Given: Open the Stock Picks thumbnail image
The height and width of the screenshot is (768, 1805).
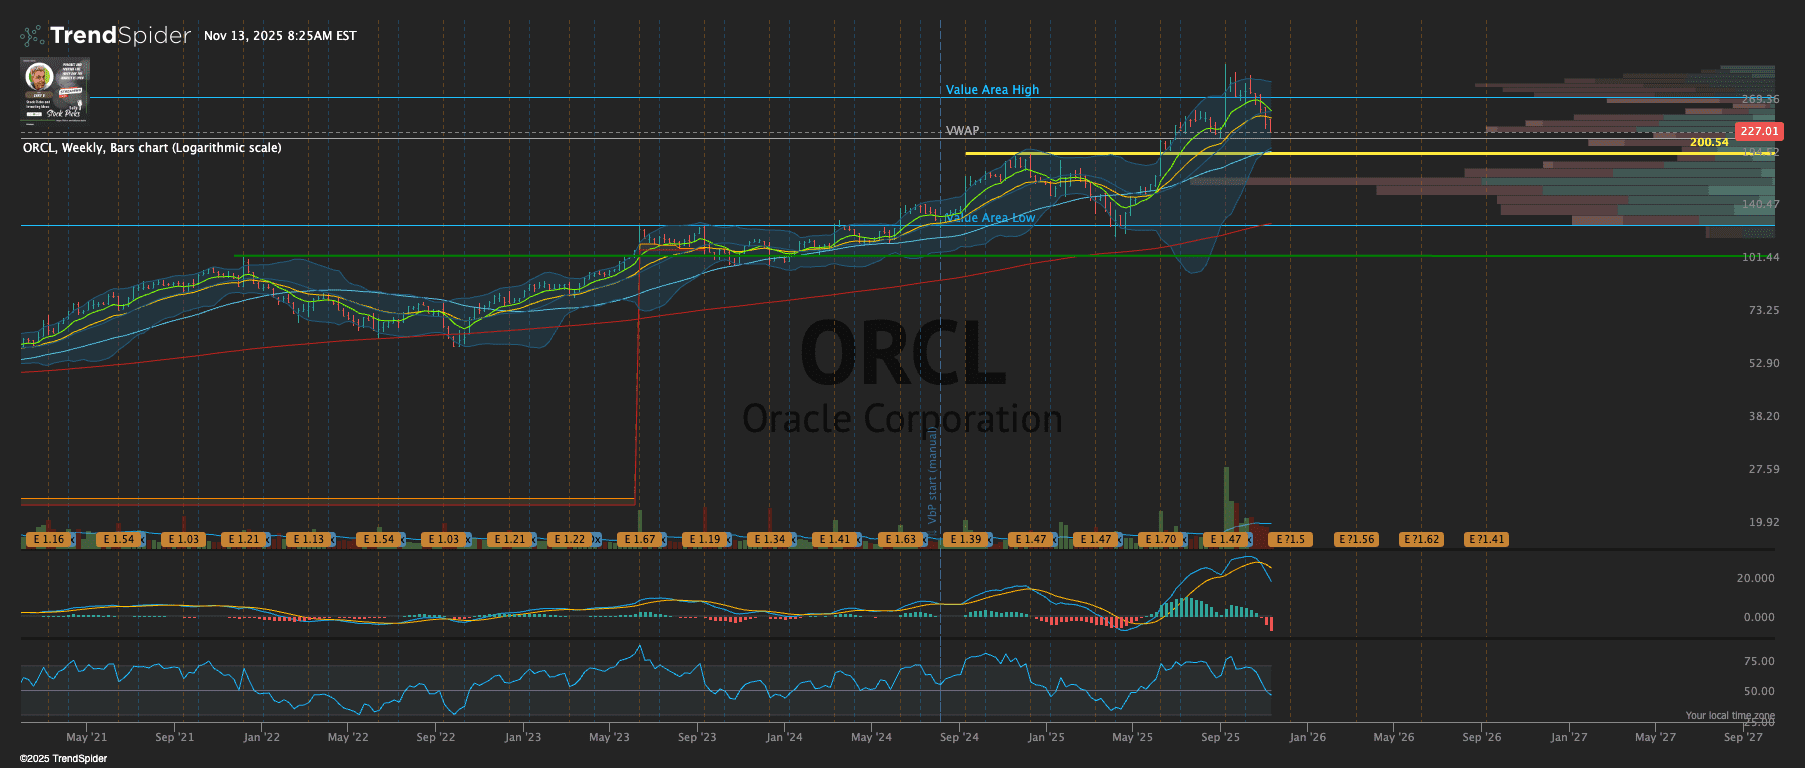Looking at the screenshot, I should (56, 89).
